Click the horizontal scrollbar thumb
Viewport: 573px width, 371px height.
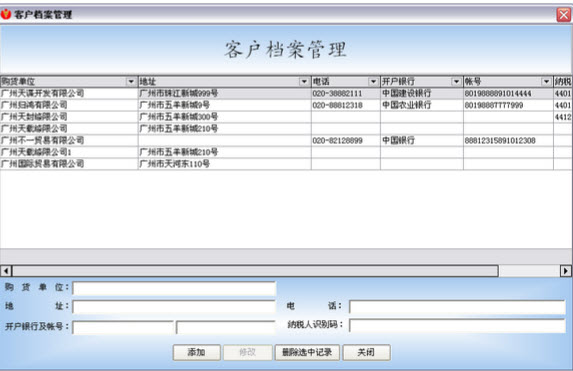coord(255,271)
